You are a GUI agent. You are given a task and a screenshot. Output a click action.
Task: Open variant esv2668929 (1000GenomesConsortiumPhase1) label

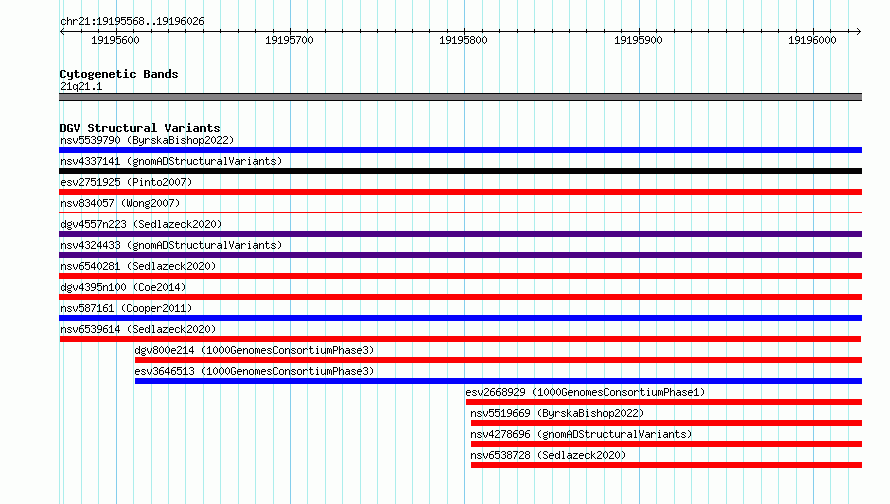click(x=585, y=392)
